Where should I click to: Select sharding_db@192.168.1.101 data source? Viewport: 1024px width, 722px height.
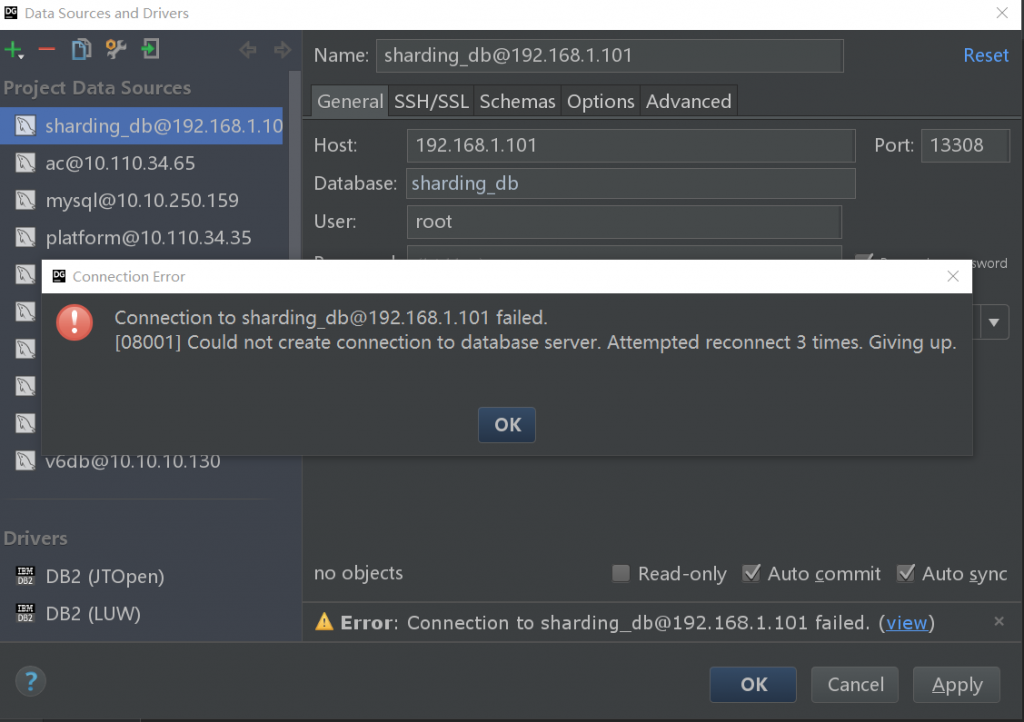coord(142,125)
